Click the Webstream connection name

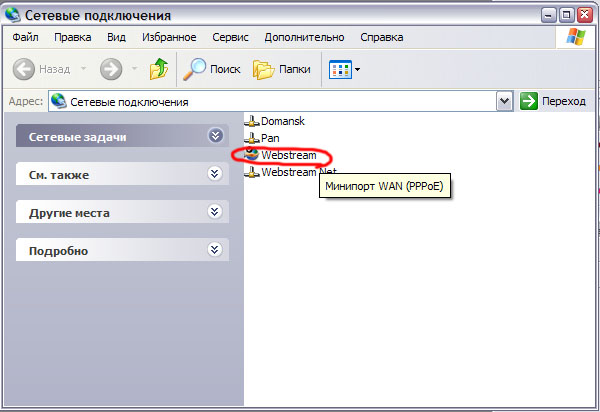point(289,155)
